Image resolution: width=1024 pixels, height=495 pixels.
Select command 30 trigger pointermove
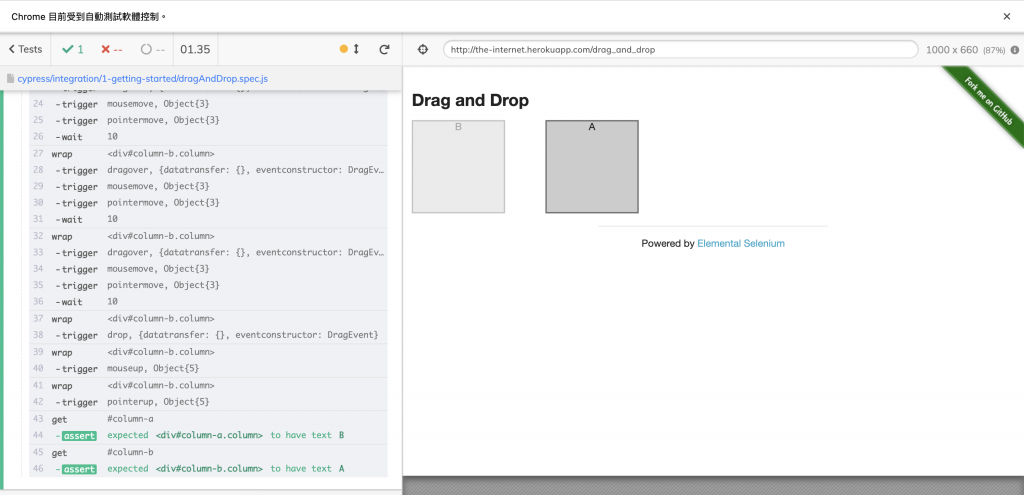pyautogui.click(x=208, y=202)
